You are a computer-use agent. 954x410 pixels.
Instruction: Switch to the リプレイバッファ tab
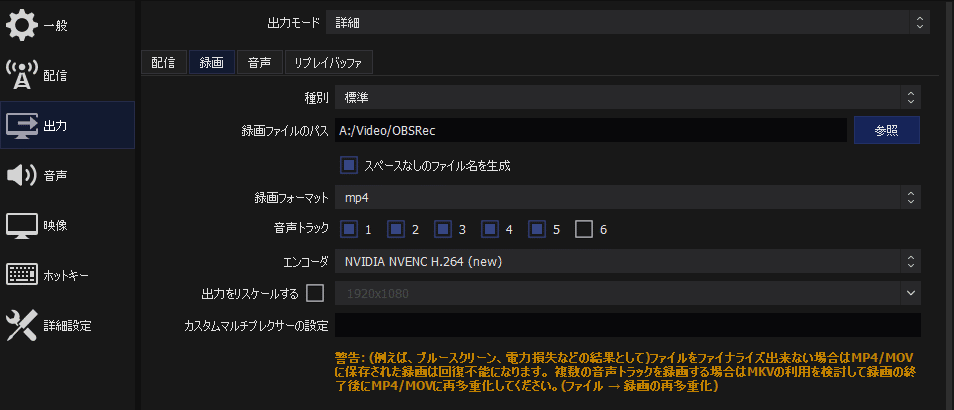point(329,63)
